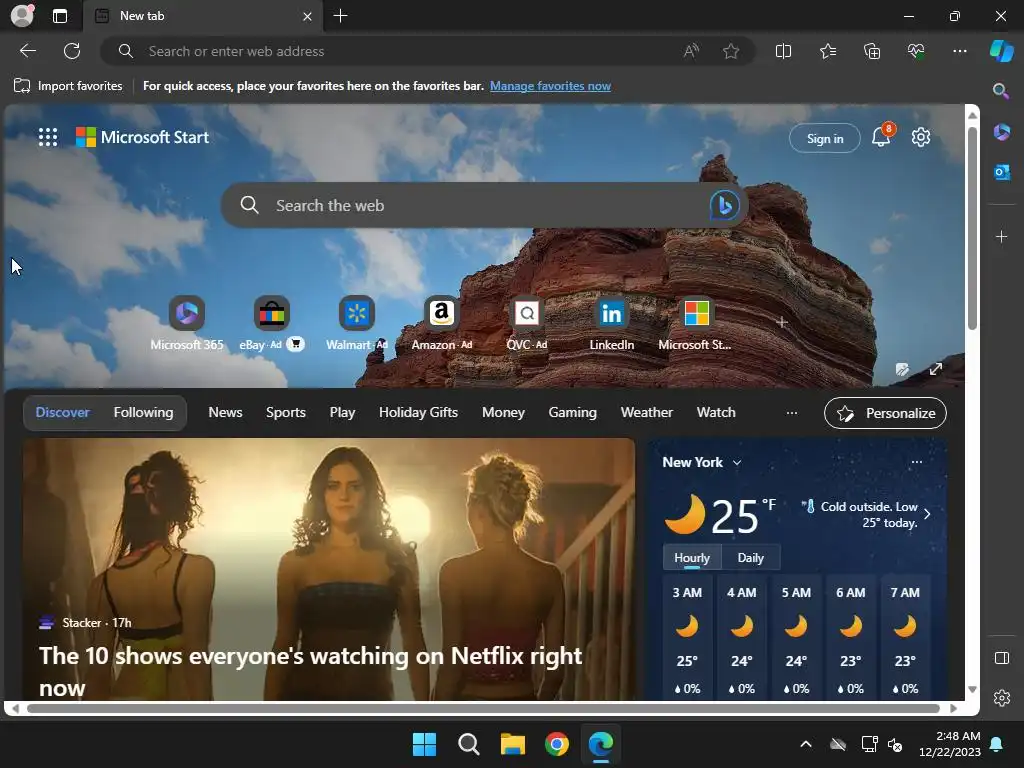
Task: Open a new tab with plus button
Action: pyautogui.click(x=340, y=16)
